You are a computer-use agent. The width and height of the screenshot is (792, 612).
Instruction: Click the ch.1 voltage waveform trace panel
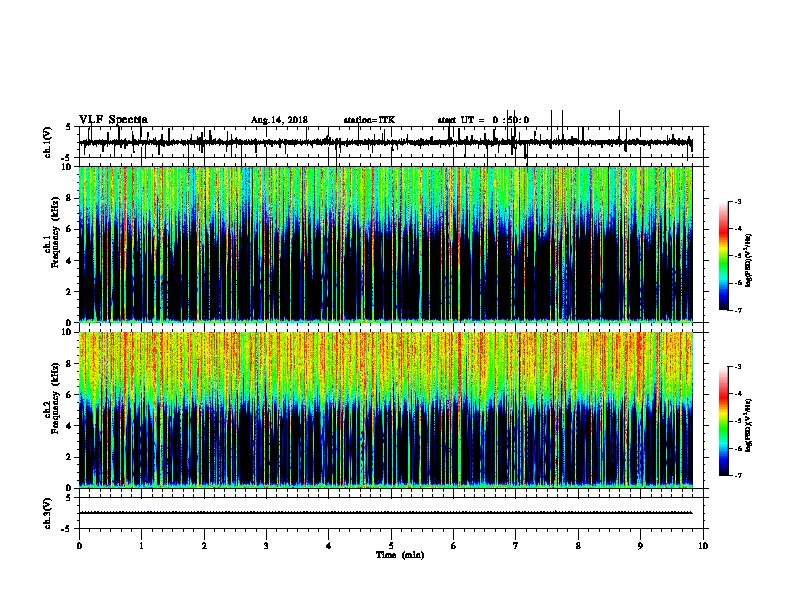tap(391, 142)
